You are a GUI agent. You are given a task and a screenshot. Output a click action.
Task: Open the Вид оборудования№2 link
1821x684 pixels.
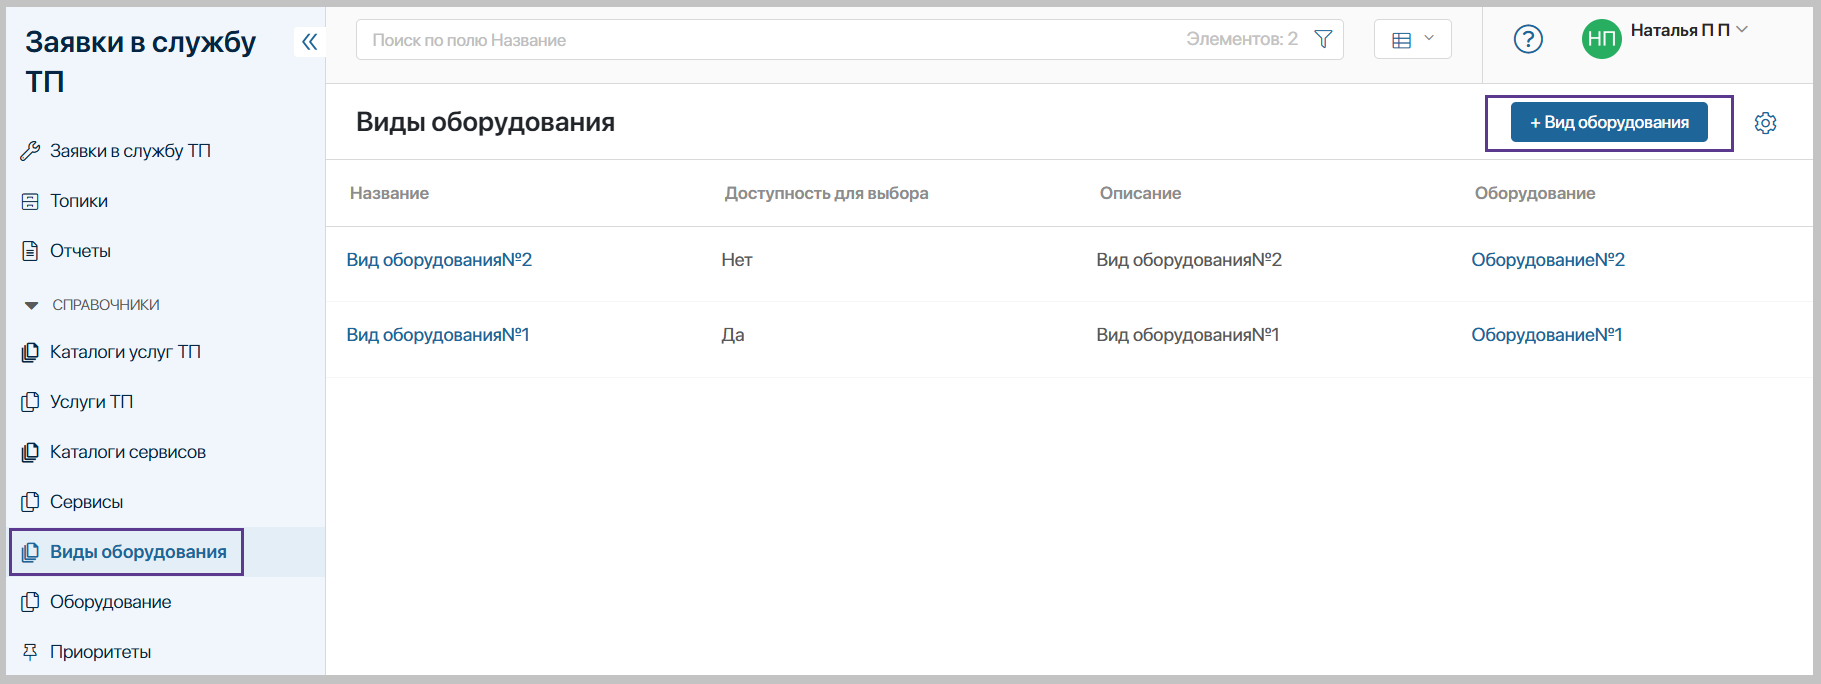pos(439,260)
